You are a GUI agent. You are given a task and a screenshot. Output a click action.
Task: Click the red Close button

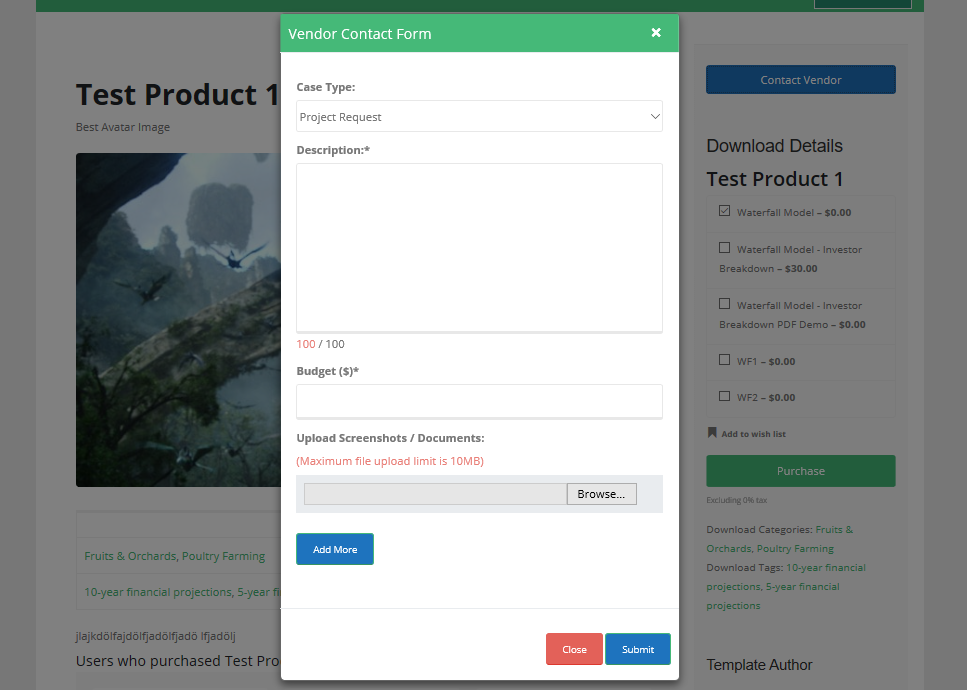[574, 649]
